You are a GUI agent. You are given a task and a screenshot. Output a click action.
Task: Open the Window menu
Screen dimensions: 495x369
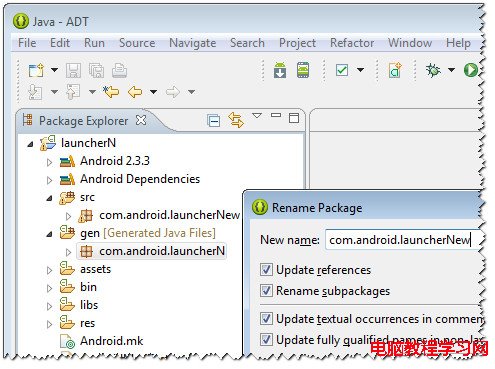pos(410,43)
